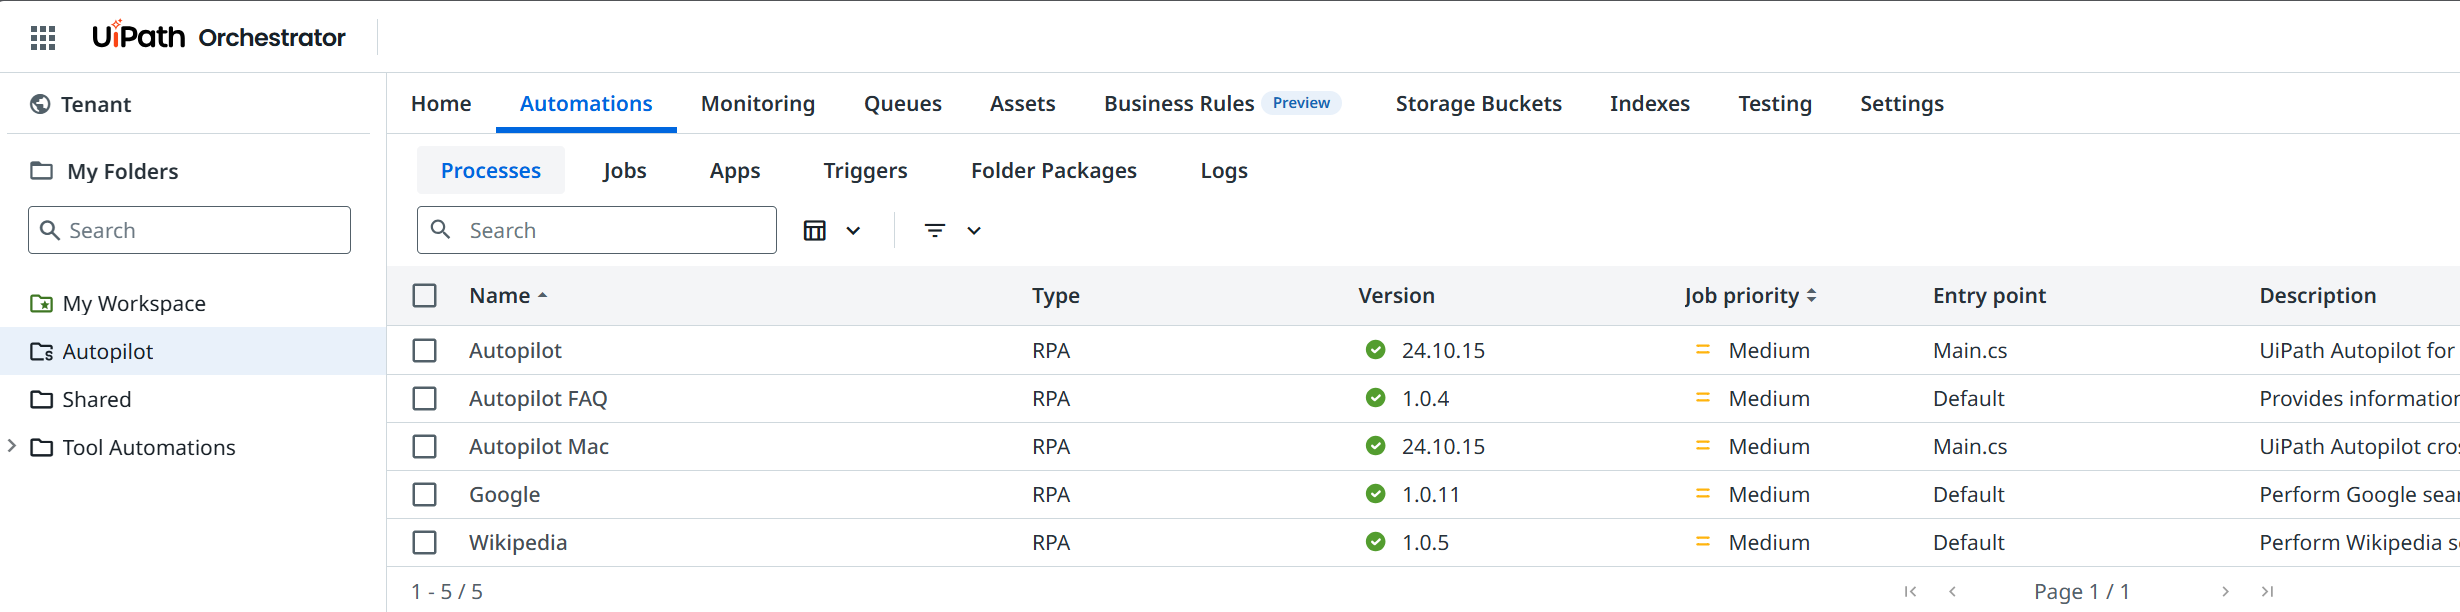This screenshot has width=2460, height=612.
Task: Open the Autopilot process name
Action: click(515, 350)
